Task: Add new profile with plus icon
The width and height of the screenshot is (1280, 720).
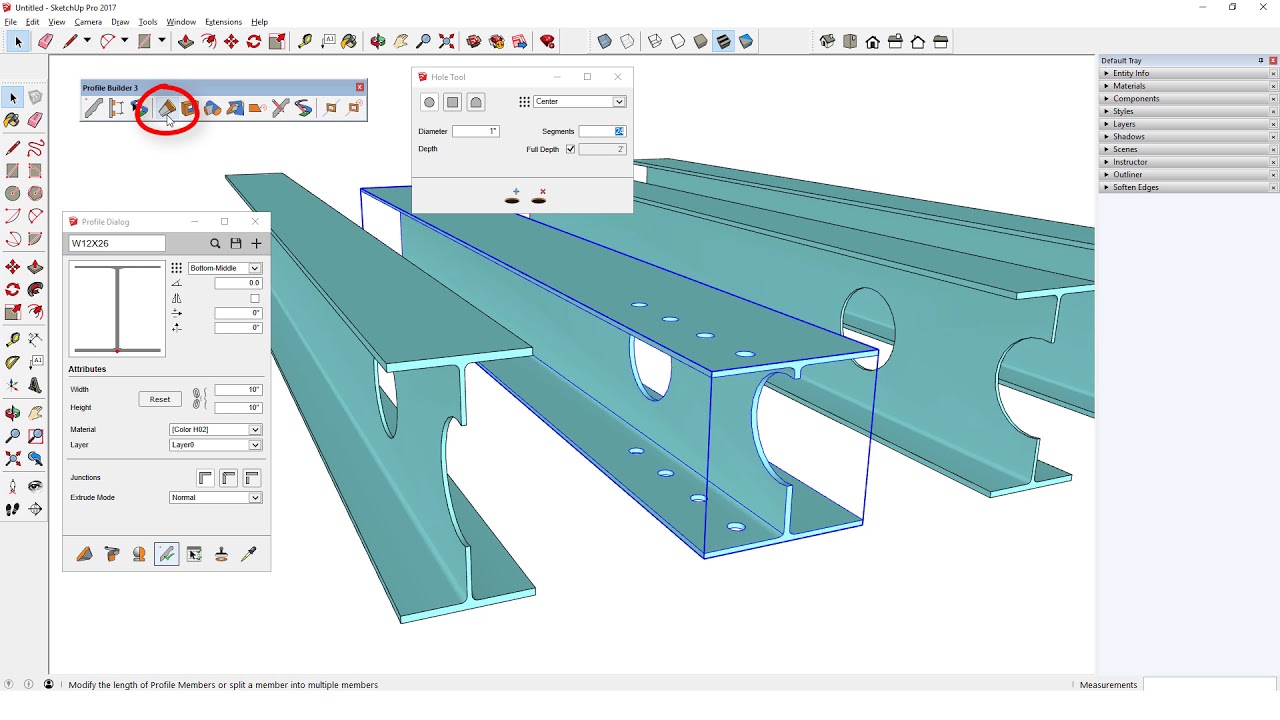Action: pos(256,243)
